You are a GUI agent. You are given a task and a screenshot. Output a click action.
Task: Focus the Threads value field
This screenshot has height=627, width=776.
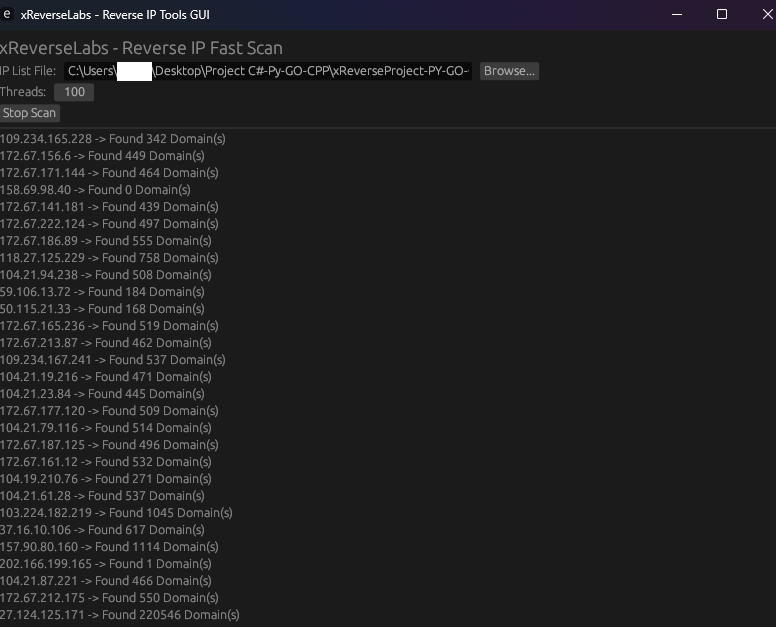74,92
